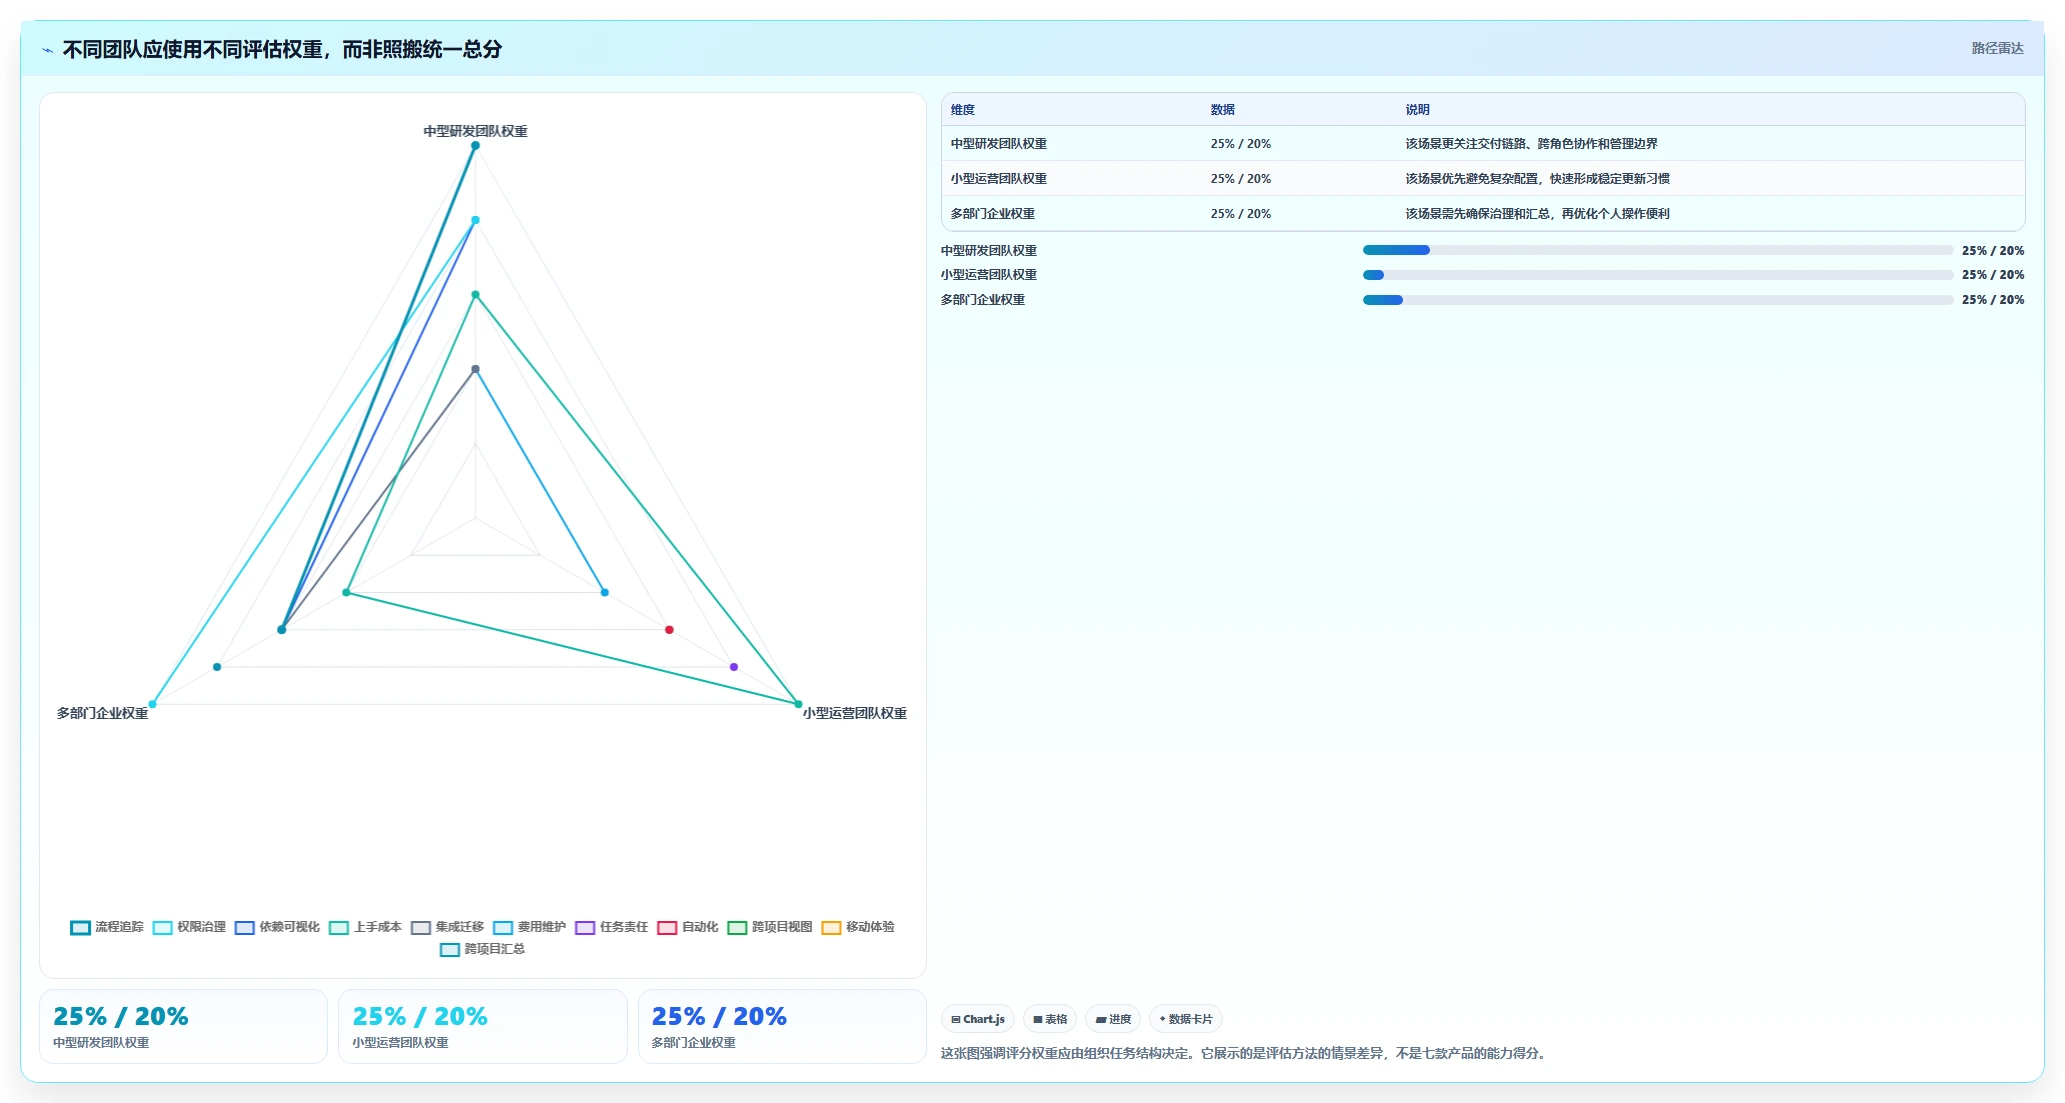The height and width of the screenshot is (1103, 2065).
Task: Click the 中型研发团队权重 progress bar
Action: point(1657,250)
